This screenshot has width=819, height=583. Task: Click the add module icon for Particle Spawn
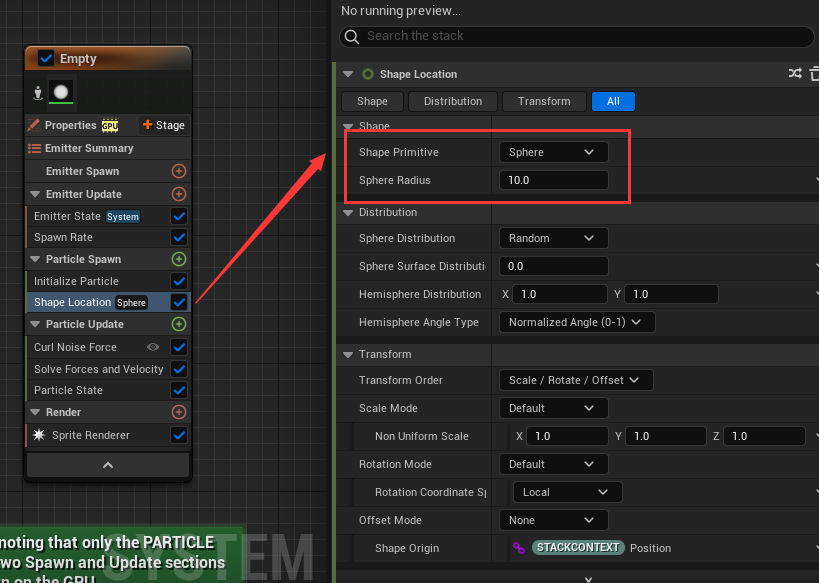pos(179,259)
